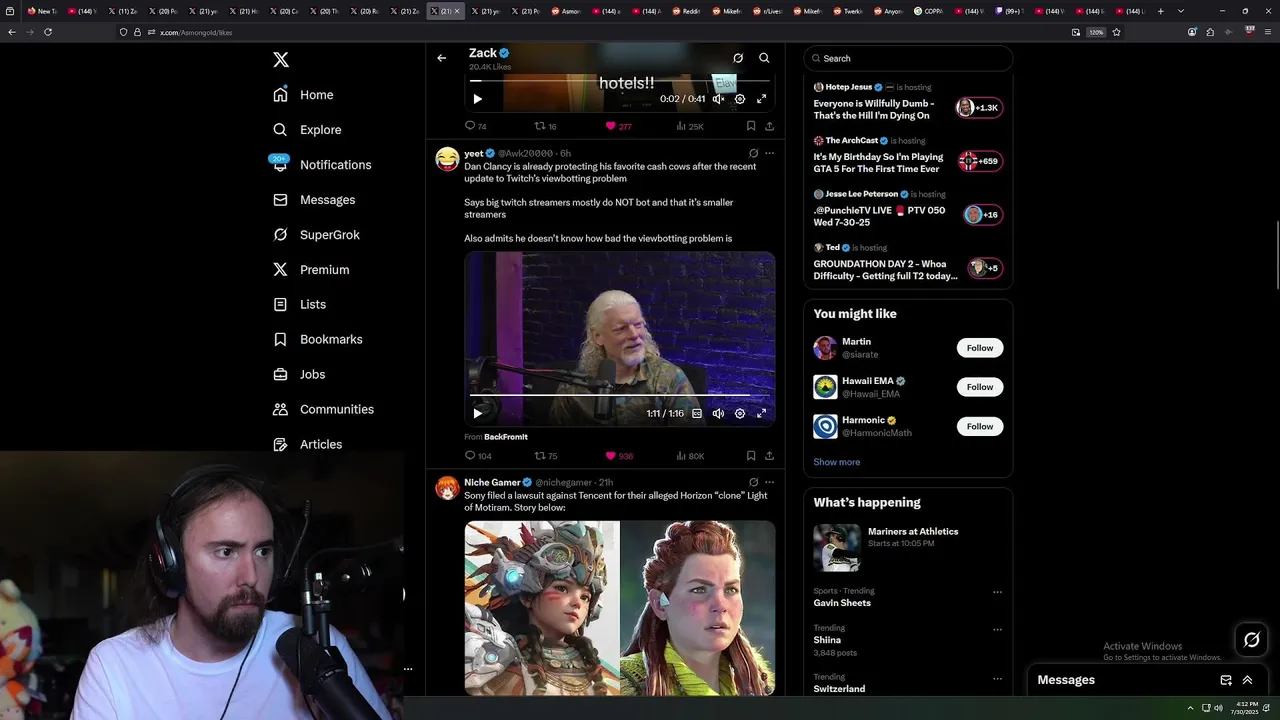
Task: Share the top hotels video post
Action: click(769, 126)
